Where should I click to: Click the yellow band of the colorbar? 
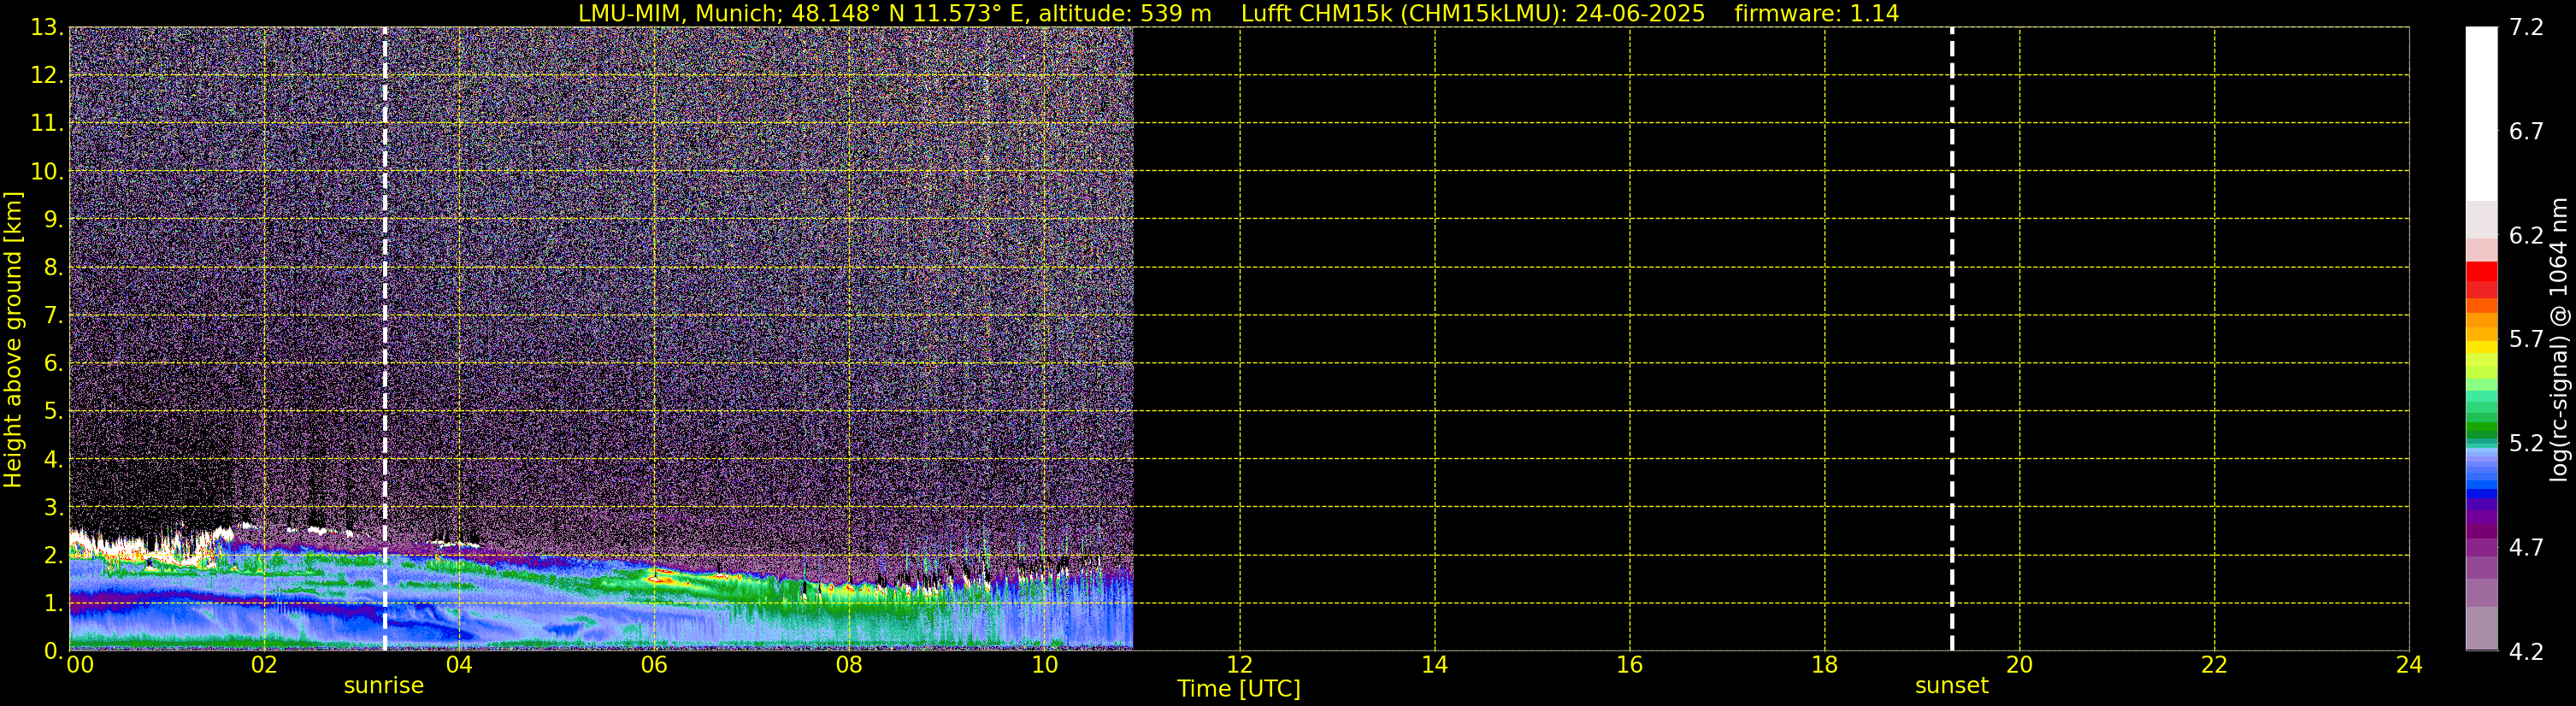point(2481,348)
